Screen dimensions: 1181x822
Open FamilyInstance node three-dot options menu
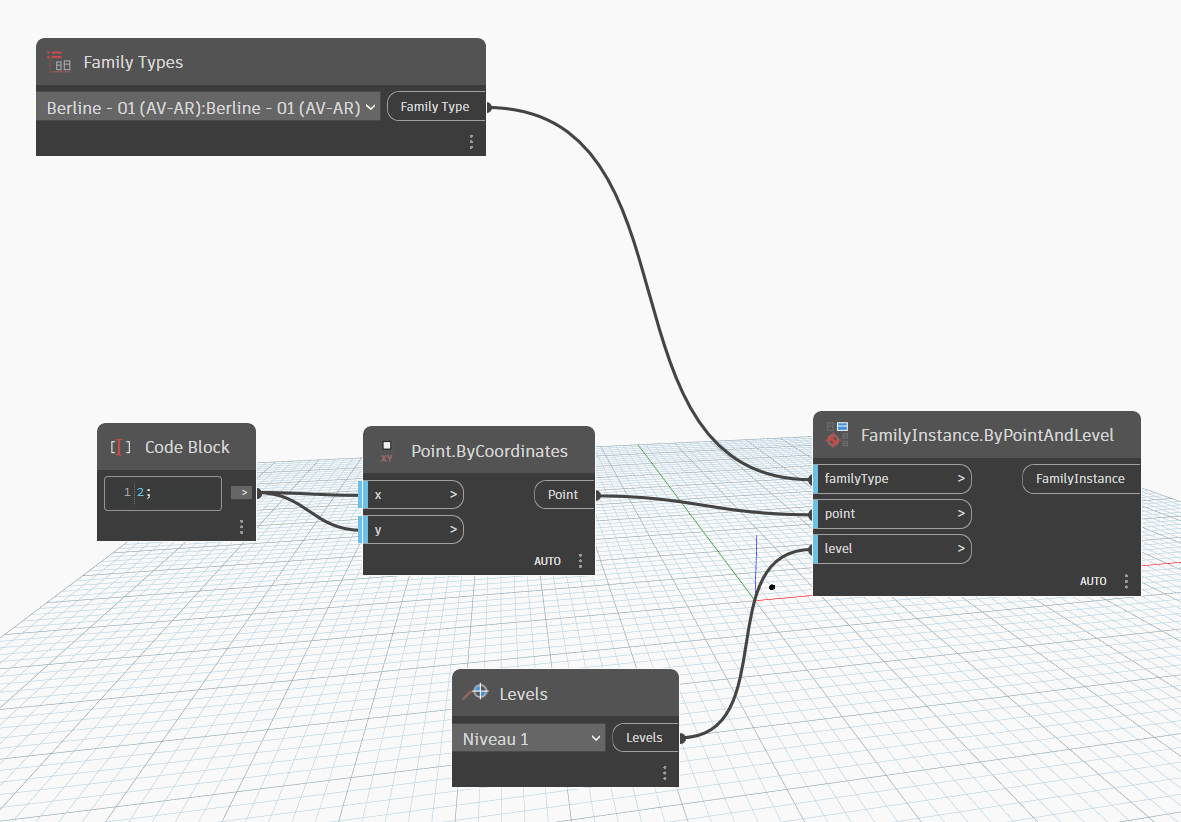click(x=1126, y=581)
